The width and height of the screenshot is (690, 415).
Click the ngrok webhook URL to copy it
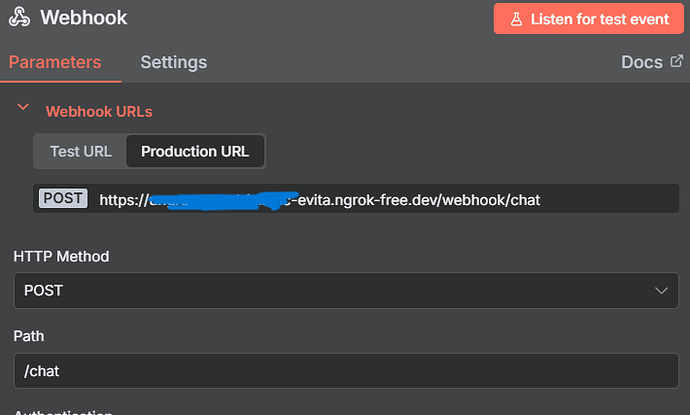[x=320, y=200]
